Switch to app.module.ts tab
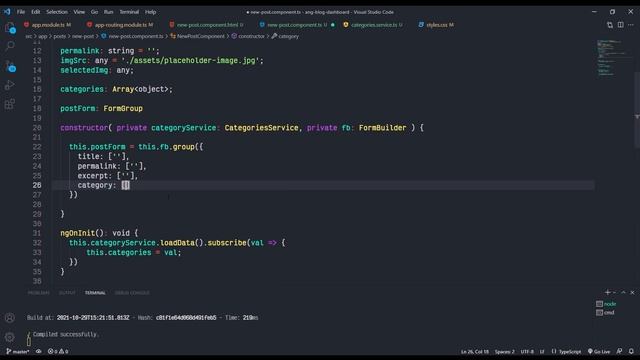640x360 pixels. [x=47, y=25]
